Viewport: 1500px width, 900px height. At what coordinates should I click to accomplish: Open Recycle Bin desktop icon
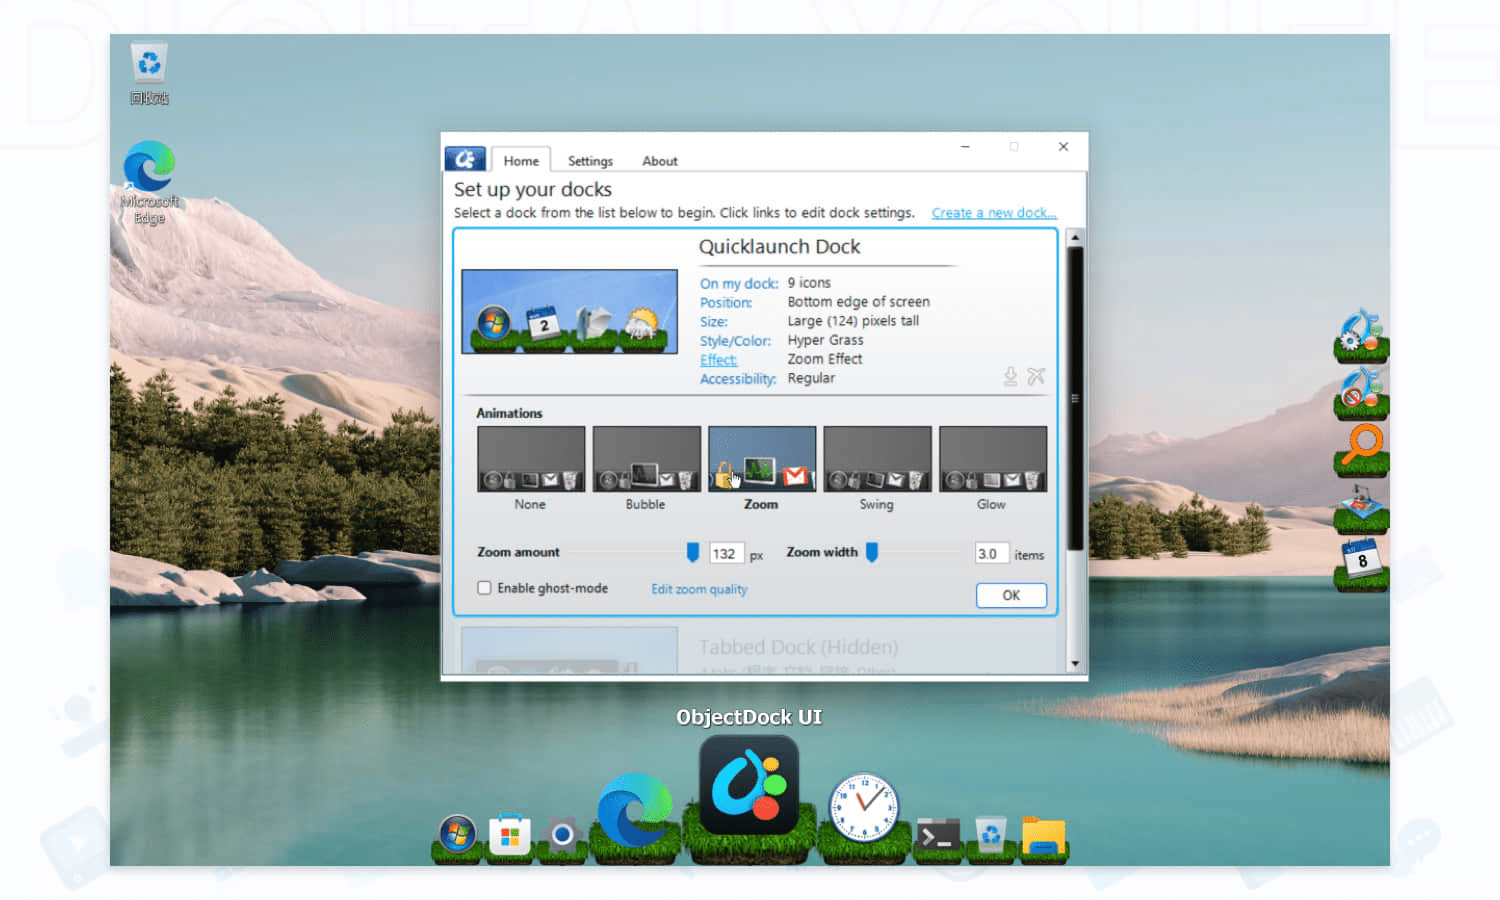click(x=149, y=72)
